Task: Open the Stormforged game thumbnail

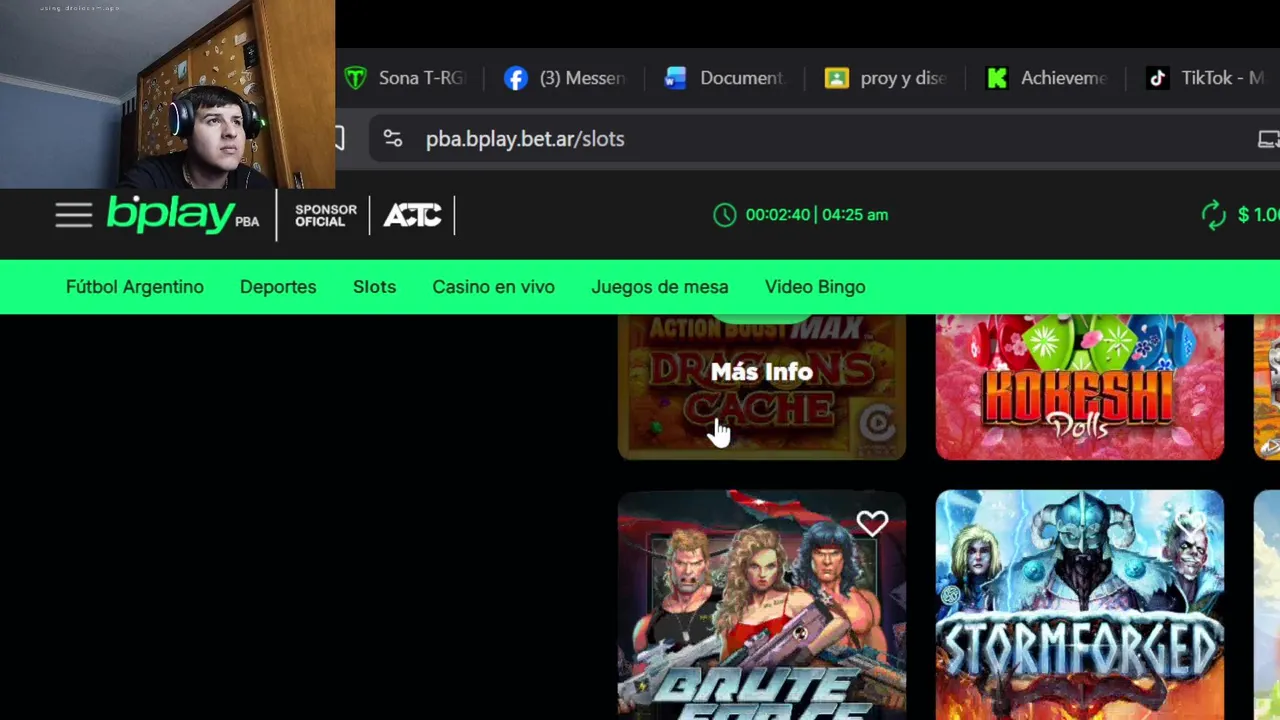Action: tap(1079, 604)
